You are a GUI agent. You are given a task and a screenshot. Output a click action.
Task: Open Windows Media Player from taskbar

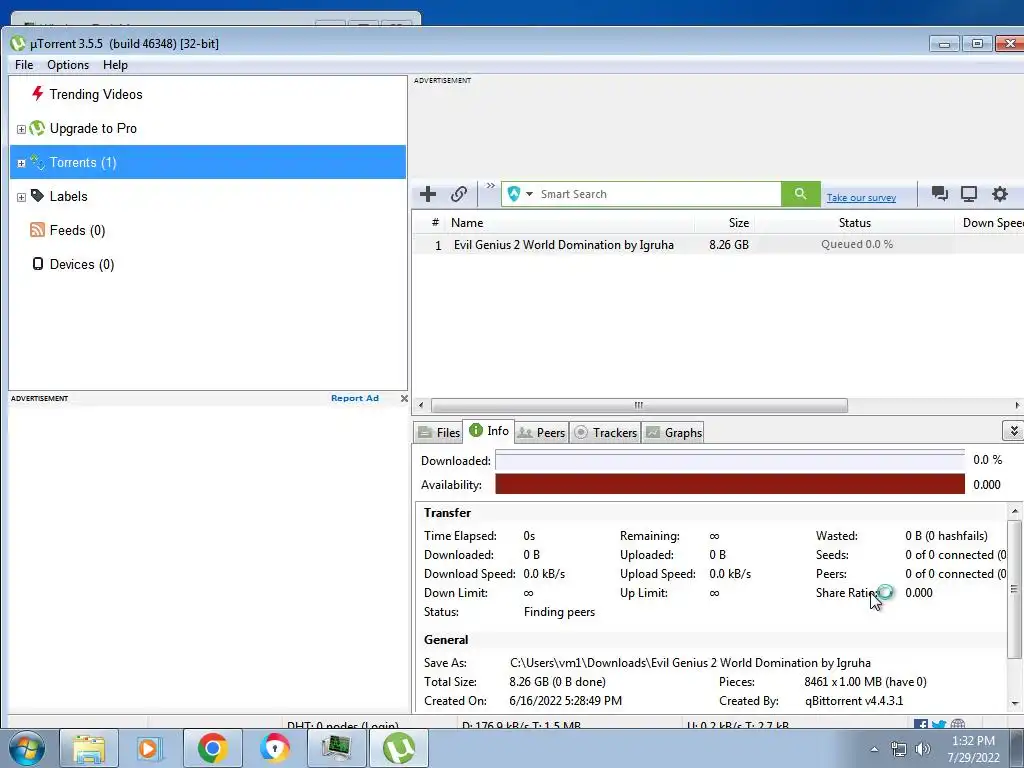[150, 748]
